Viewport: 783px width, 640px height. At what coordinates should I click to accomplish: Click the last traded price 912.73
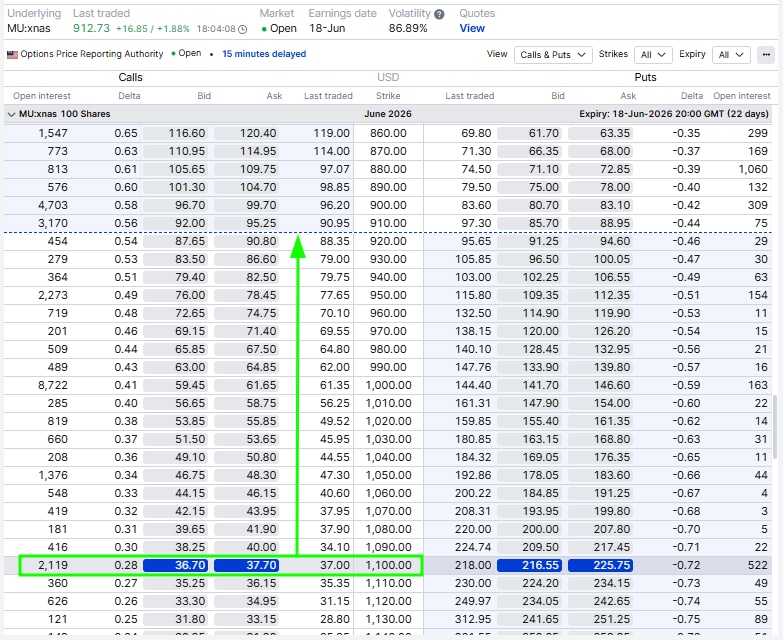click(91, 28)
